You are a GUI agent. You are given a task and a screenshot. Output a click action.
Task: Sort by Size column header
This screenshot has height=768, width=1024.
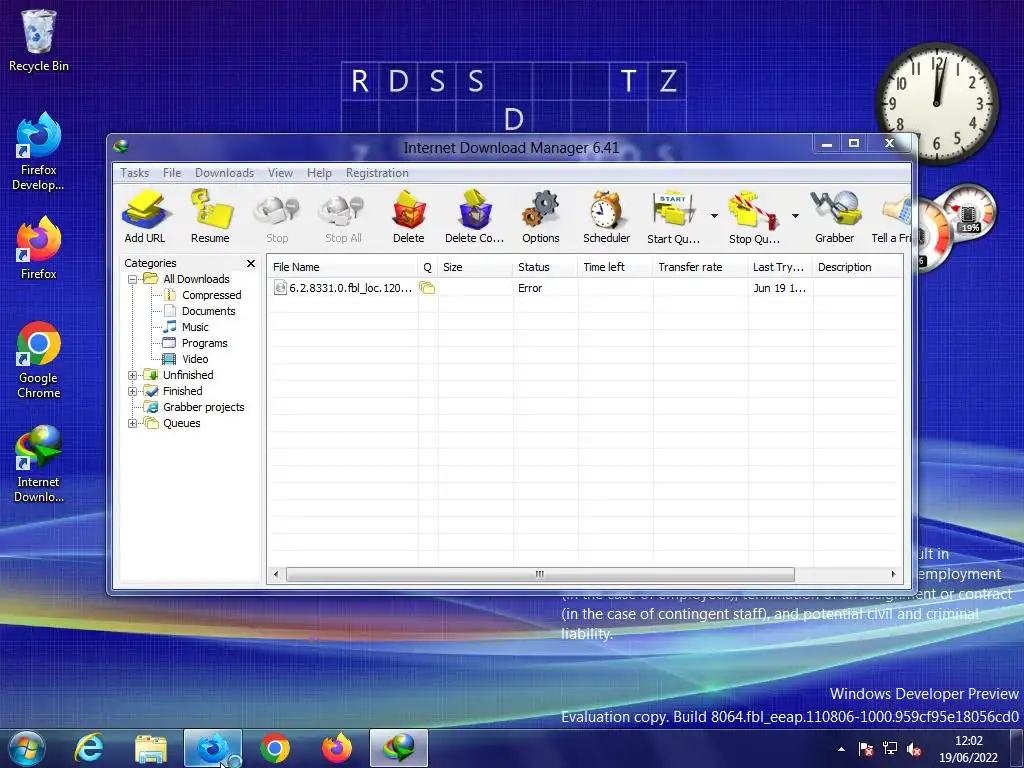[x=475, y=267]
